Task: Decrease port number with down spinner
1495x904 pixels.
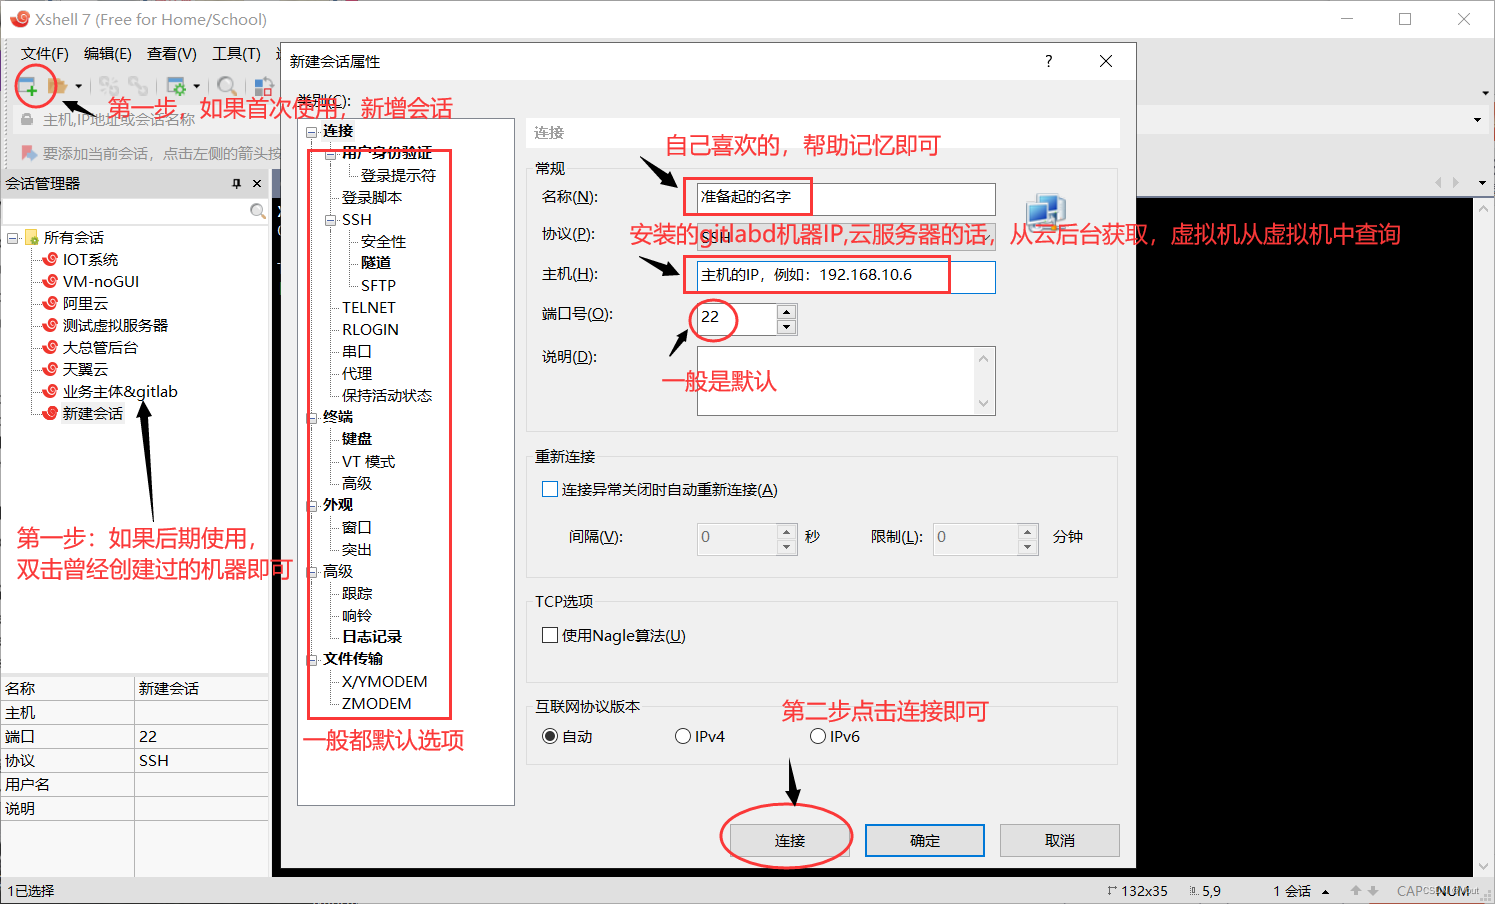Action: (x=787, y=327)
